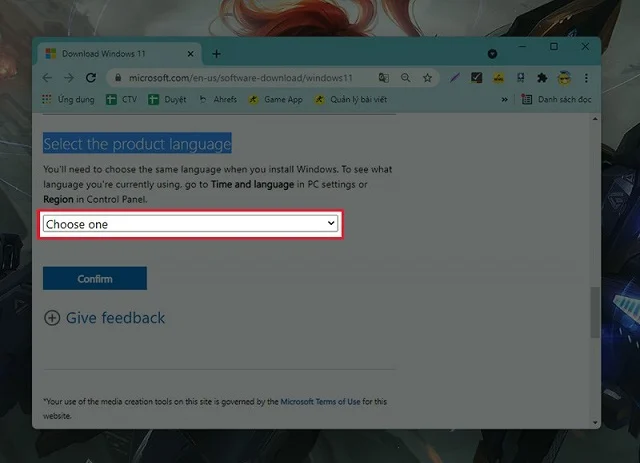Viewport: 640px width, 463px height.
Task: Show more bookmarks with the double chevron
Action: tap(504, 99)
